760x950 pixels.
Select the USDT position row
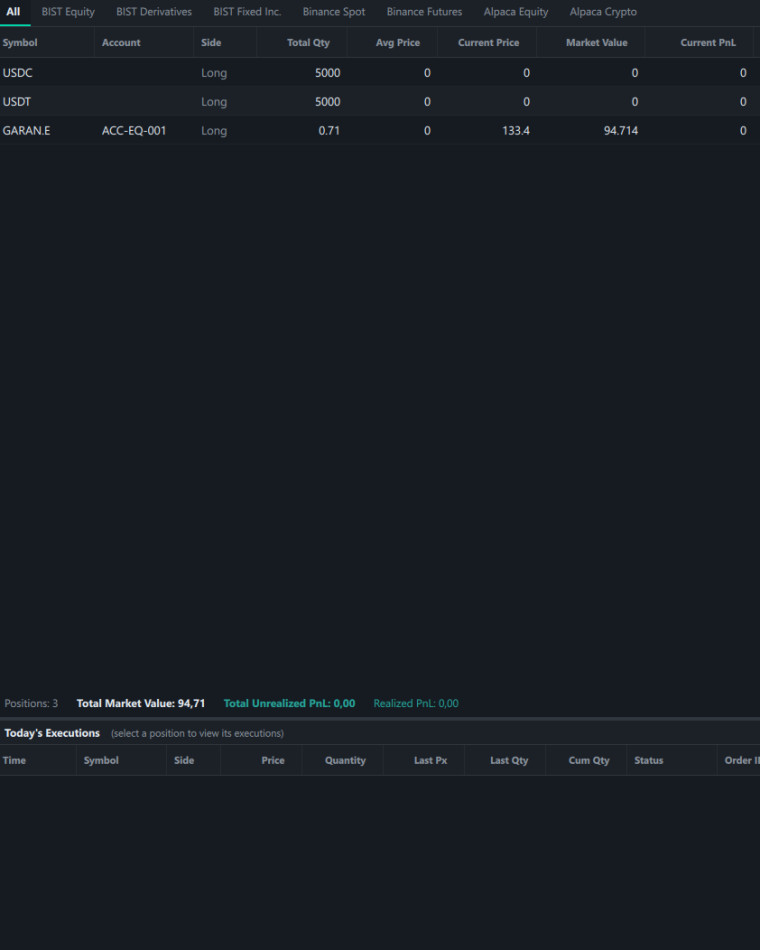[380, 102]
